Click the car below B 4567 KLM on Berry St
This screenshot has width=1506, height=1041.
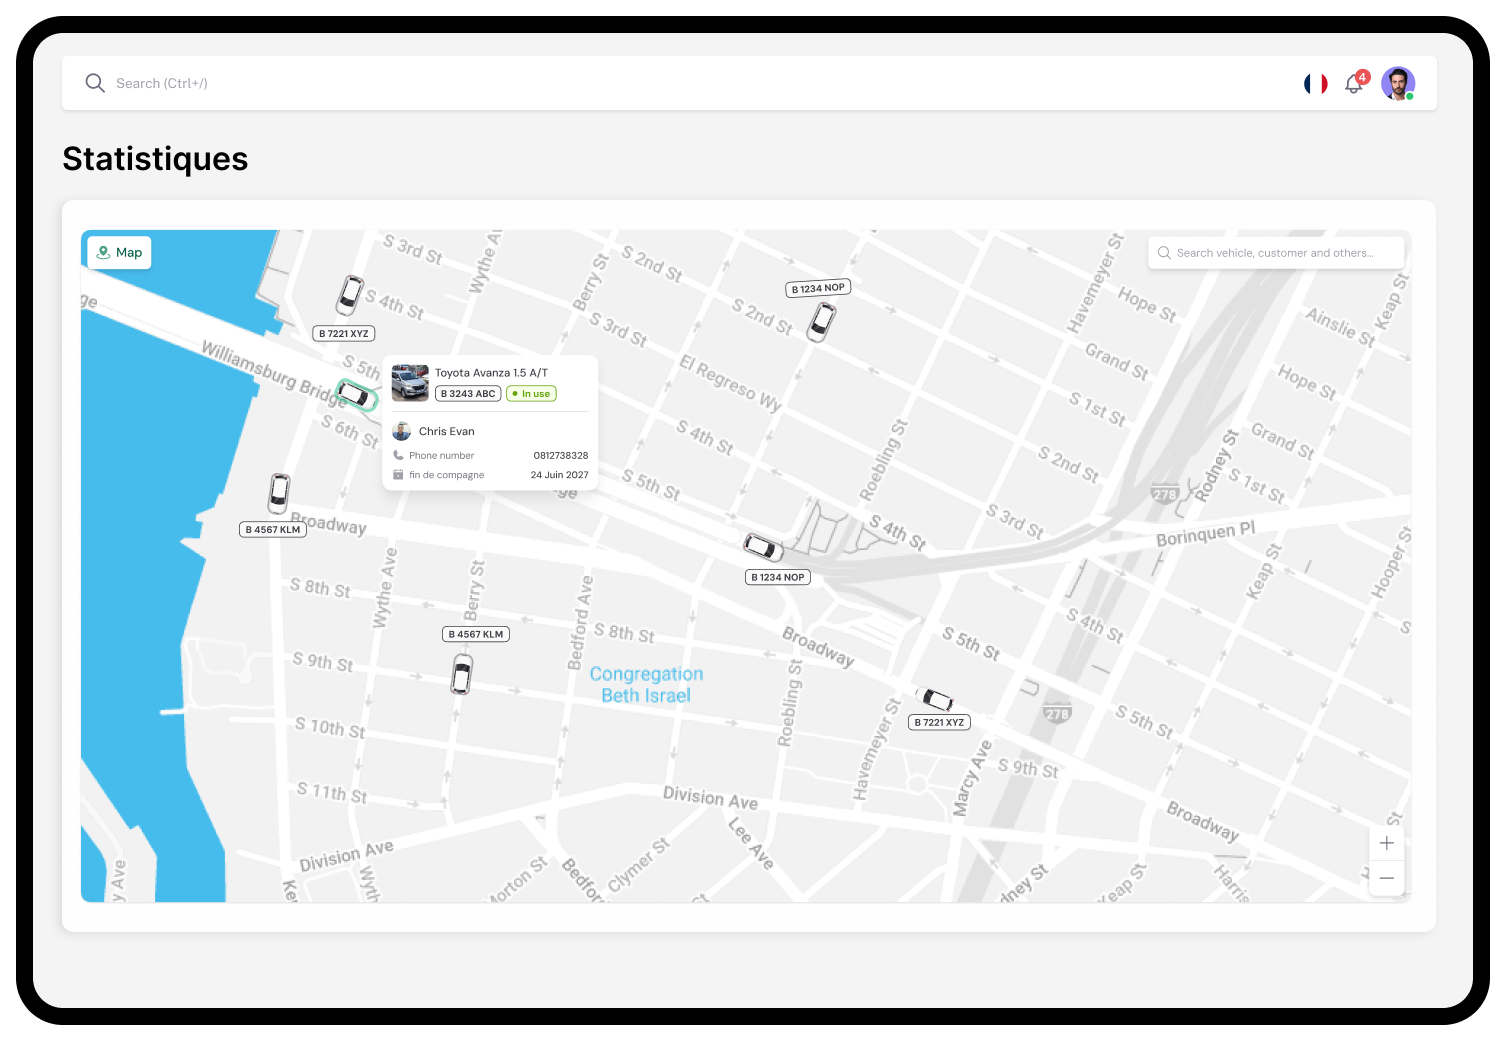point(461,674)
